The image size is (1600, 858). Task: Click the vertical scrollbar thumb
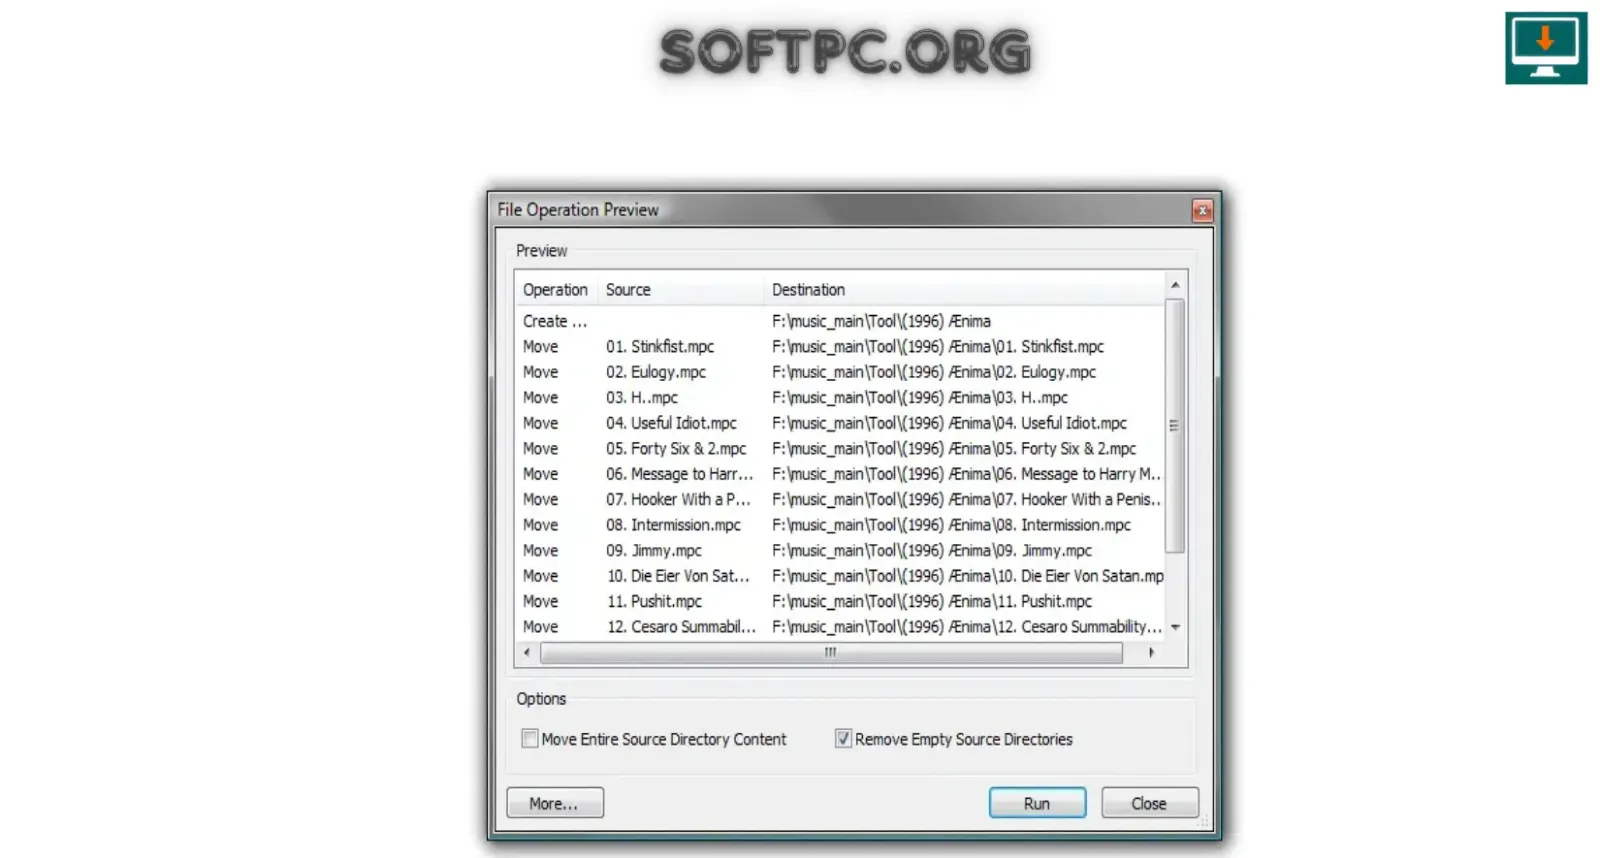coord(1176,425)
